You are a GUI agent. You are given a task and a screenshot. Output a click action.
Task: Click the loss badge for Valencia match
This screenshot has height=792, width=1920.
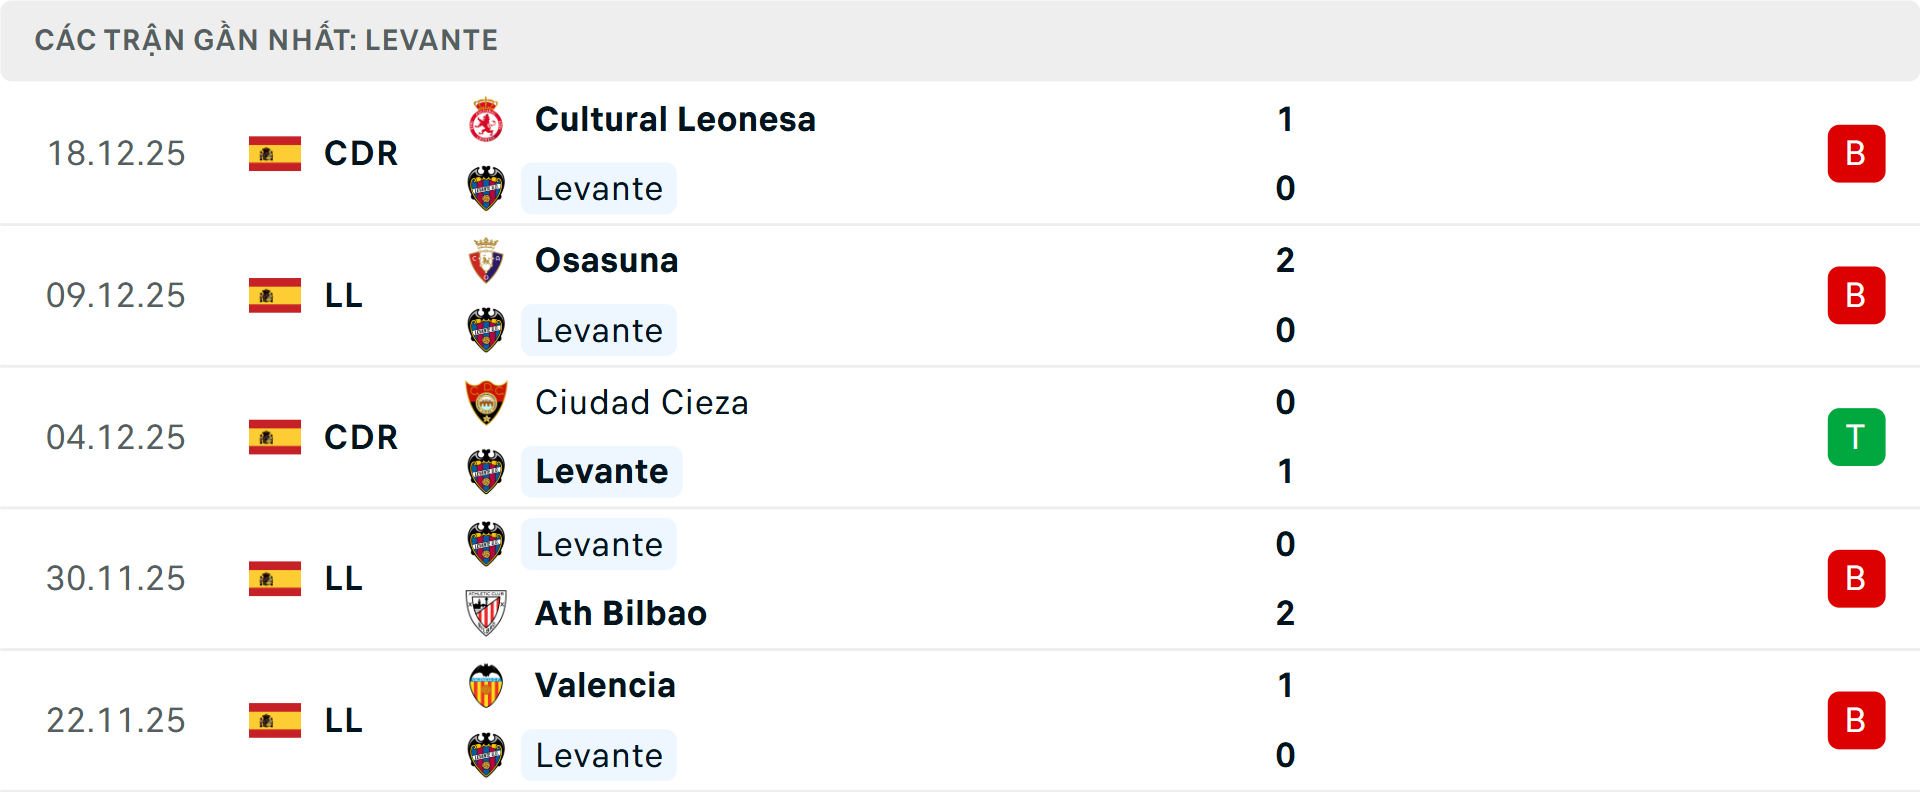(x=1856, y=720)
